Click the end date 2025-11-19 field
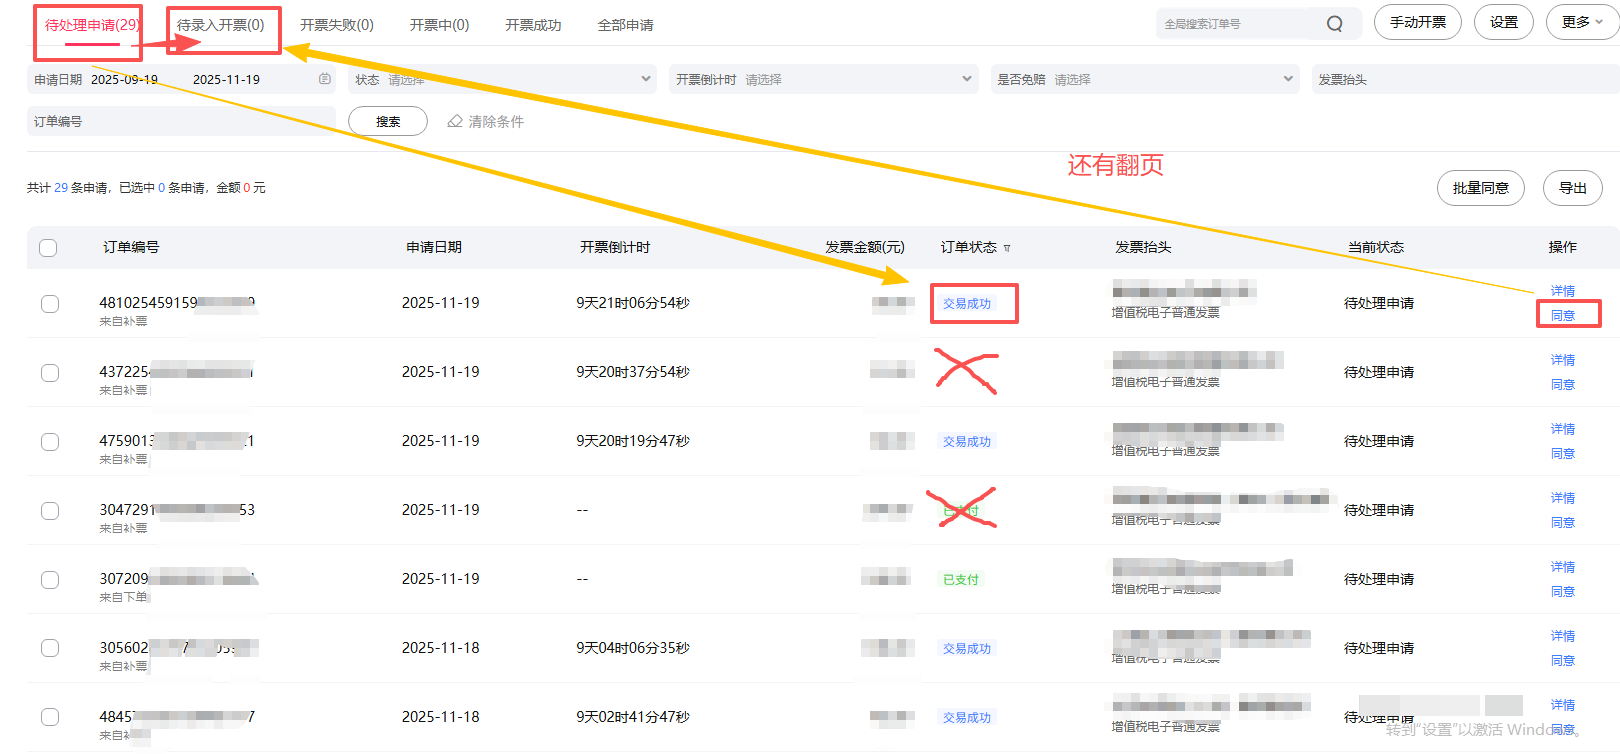 click(x=226, y=79)
